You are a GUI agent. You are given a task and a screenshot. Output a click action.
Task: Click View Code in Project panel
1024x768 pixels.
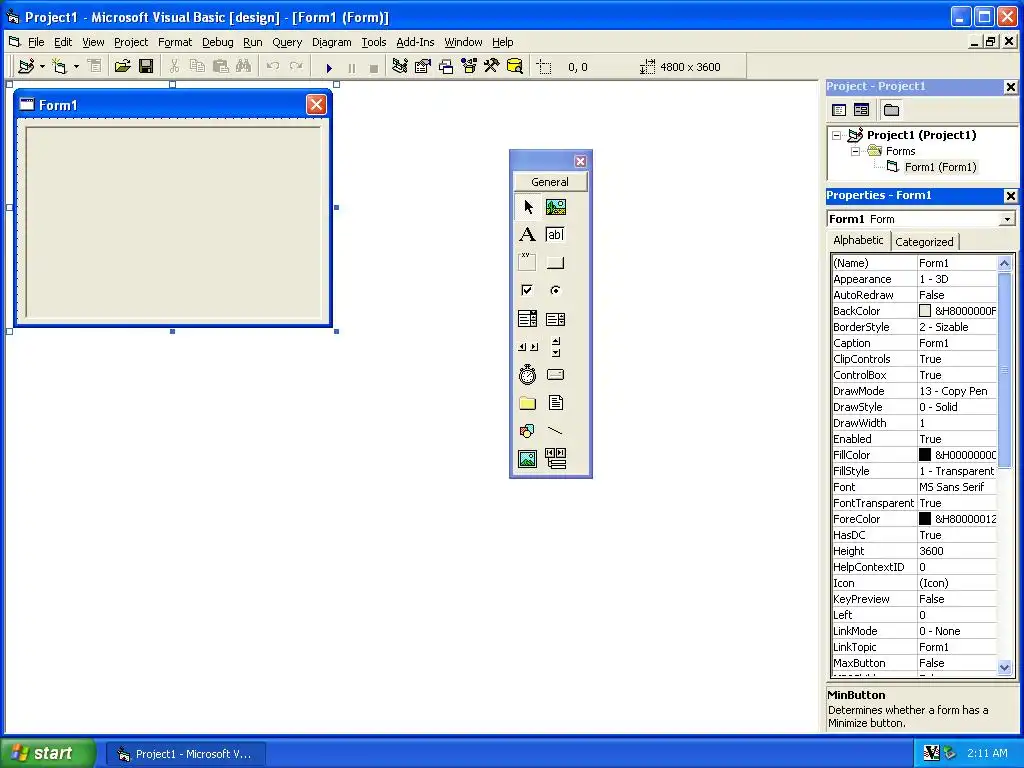point(839,110)
